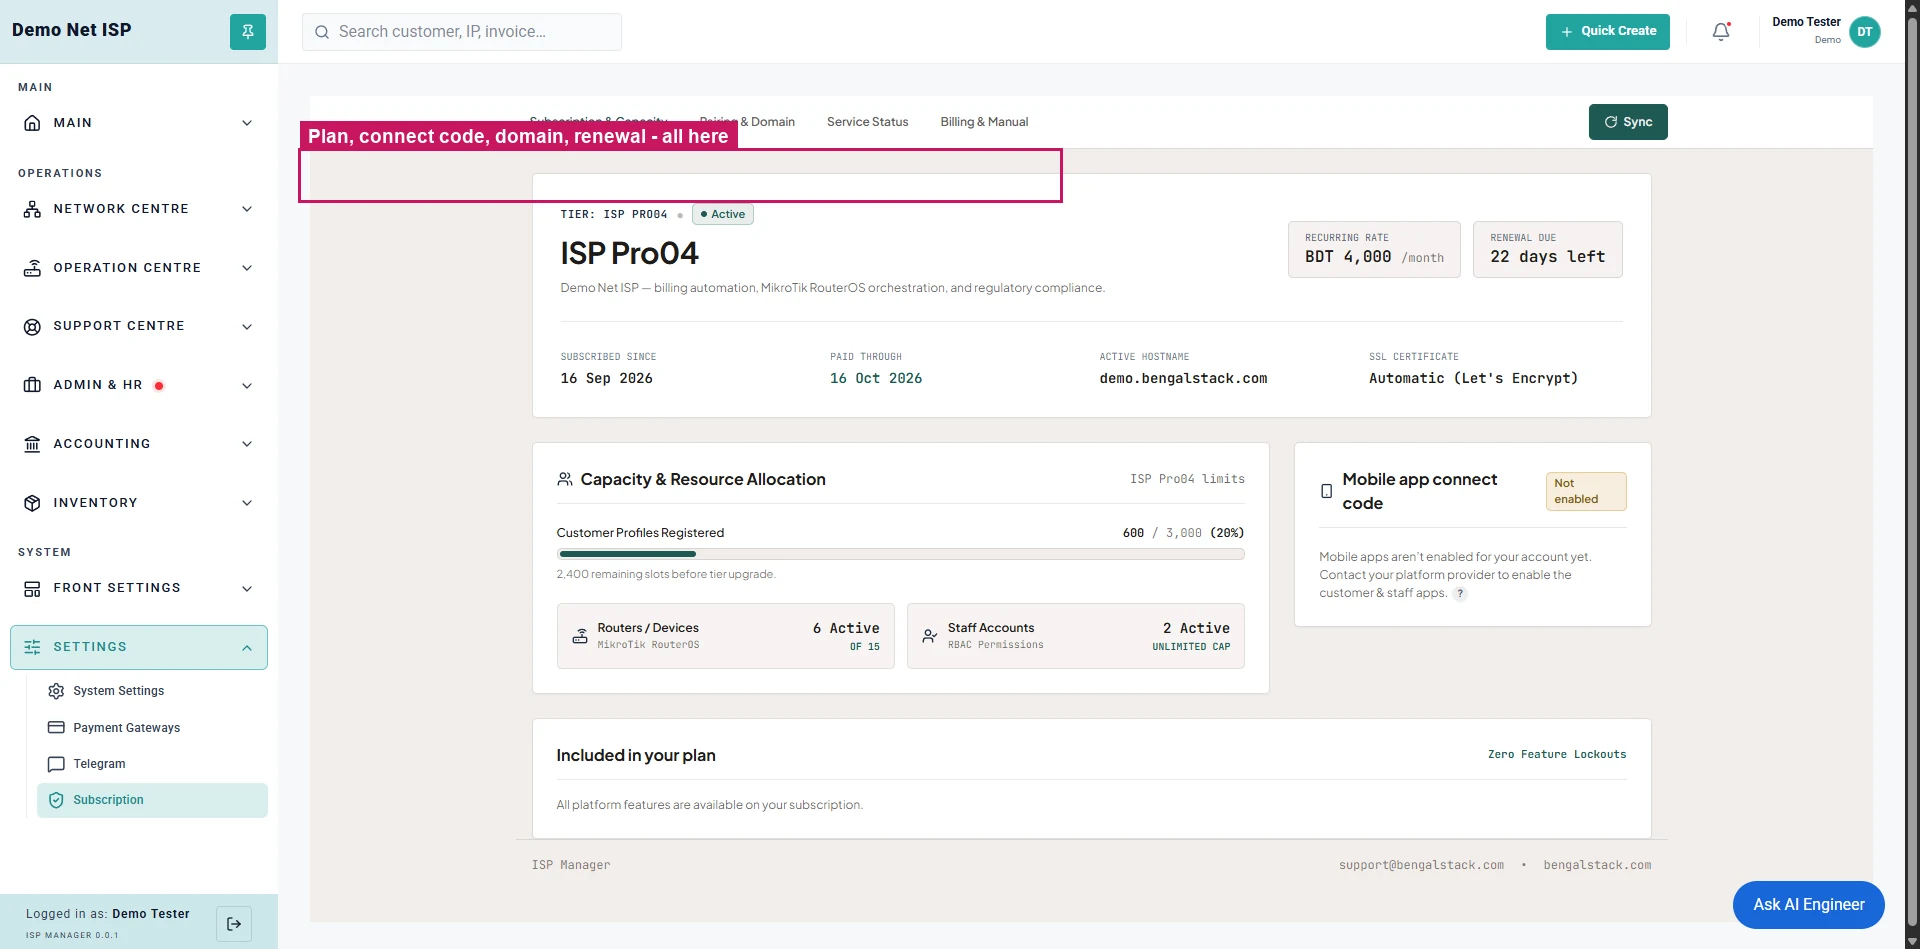This screenshot has height=949, width=1920.
Task: Click the DT user avatar
Action: (1864, 32)
